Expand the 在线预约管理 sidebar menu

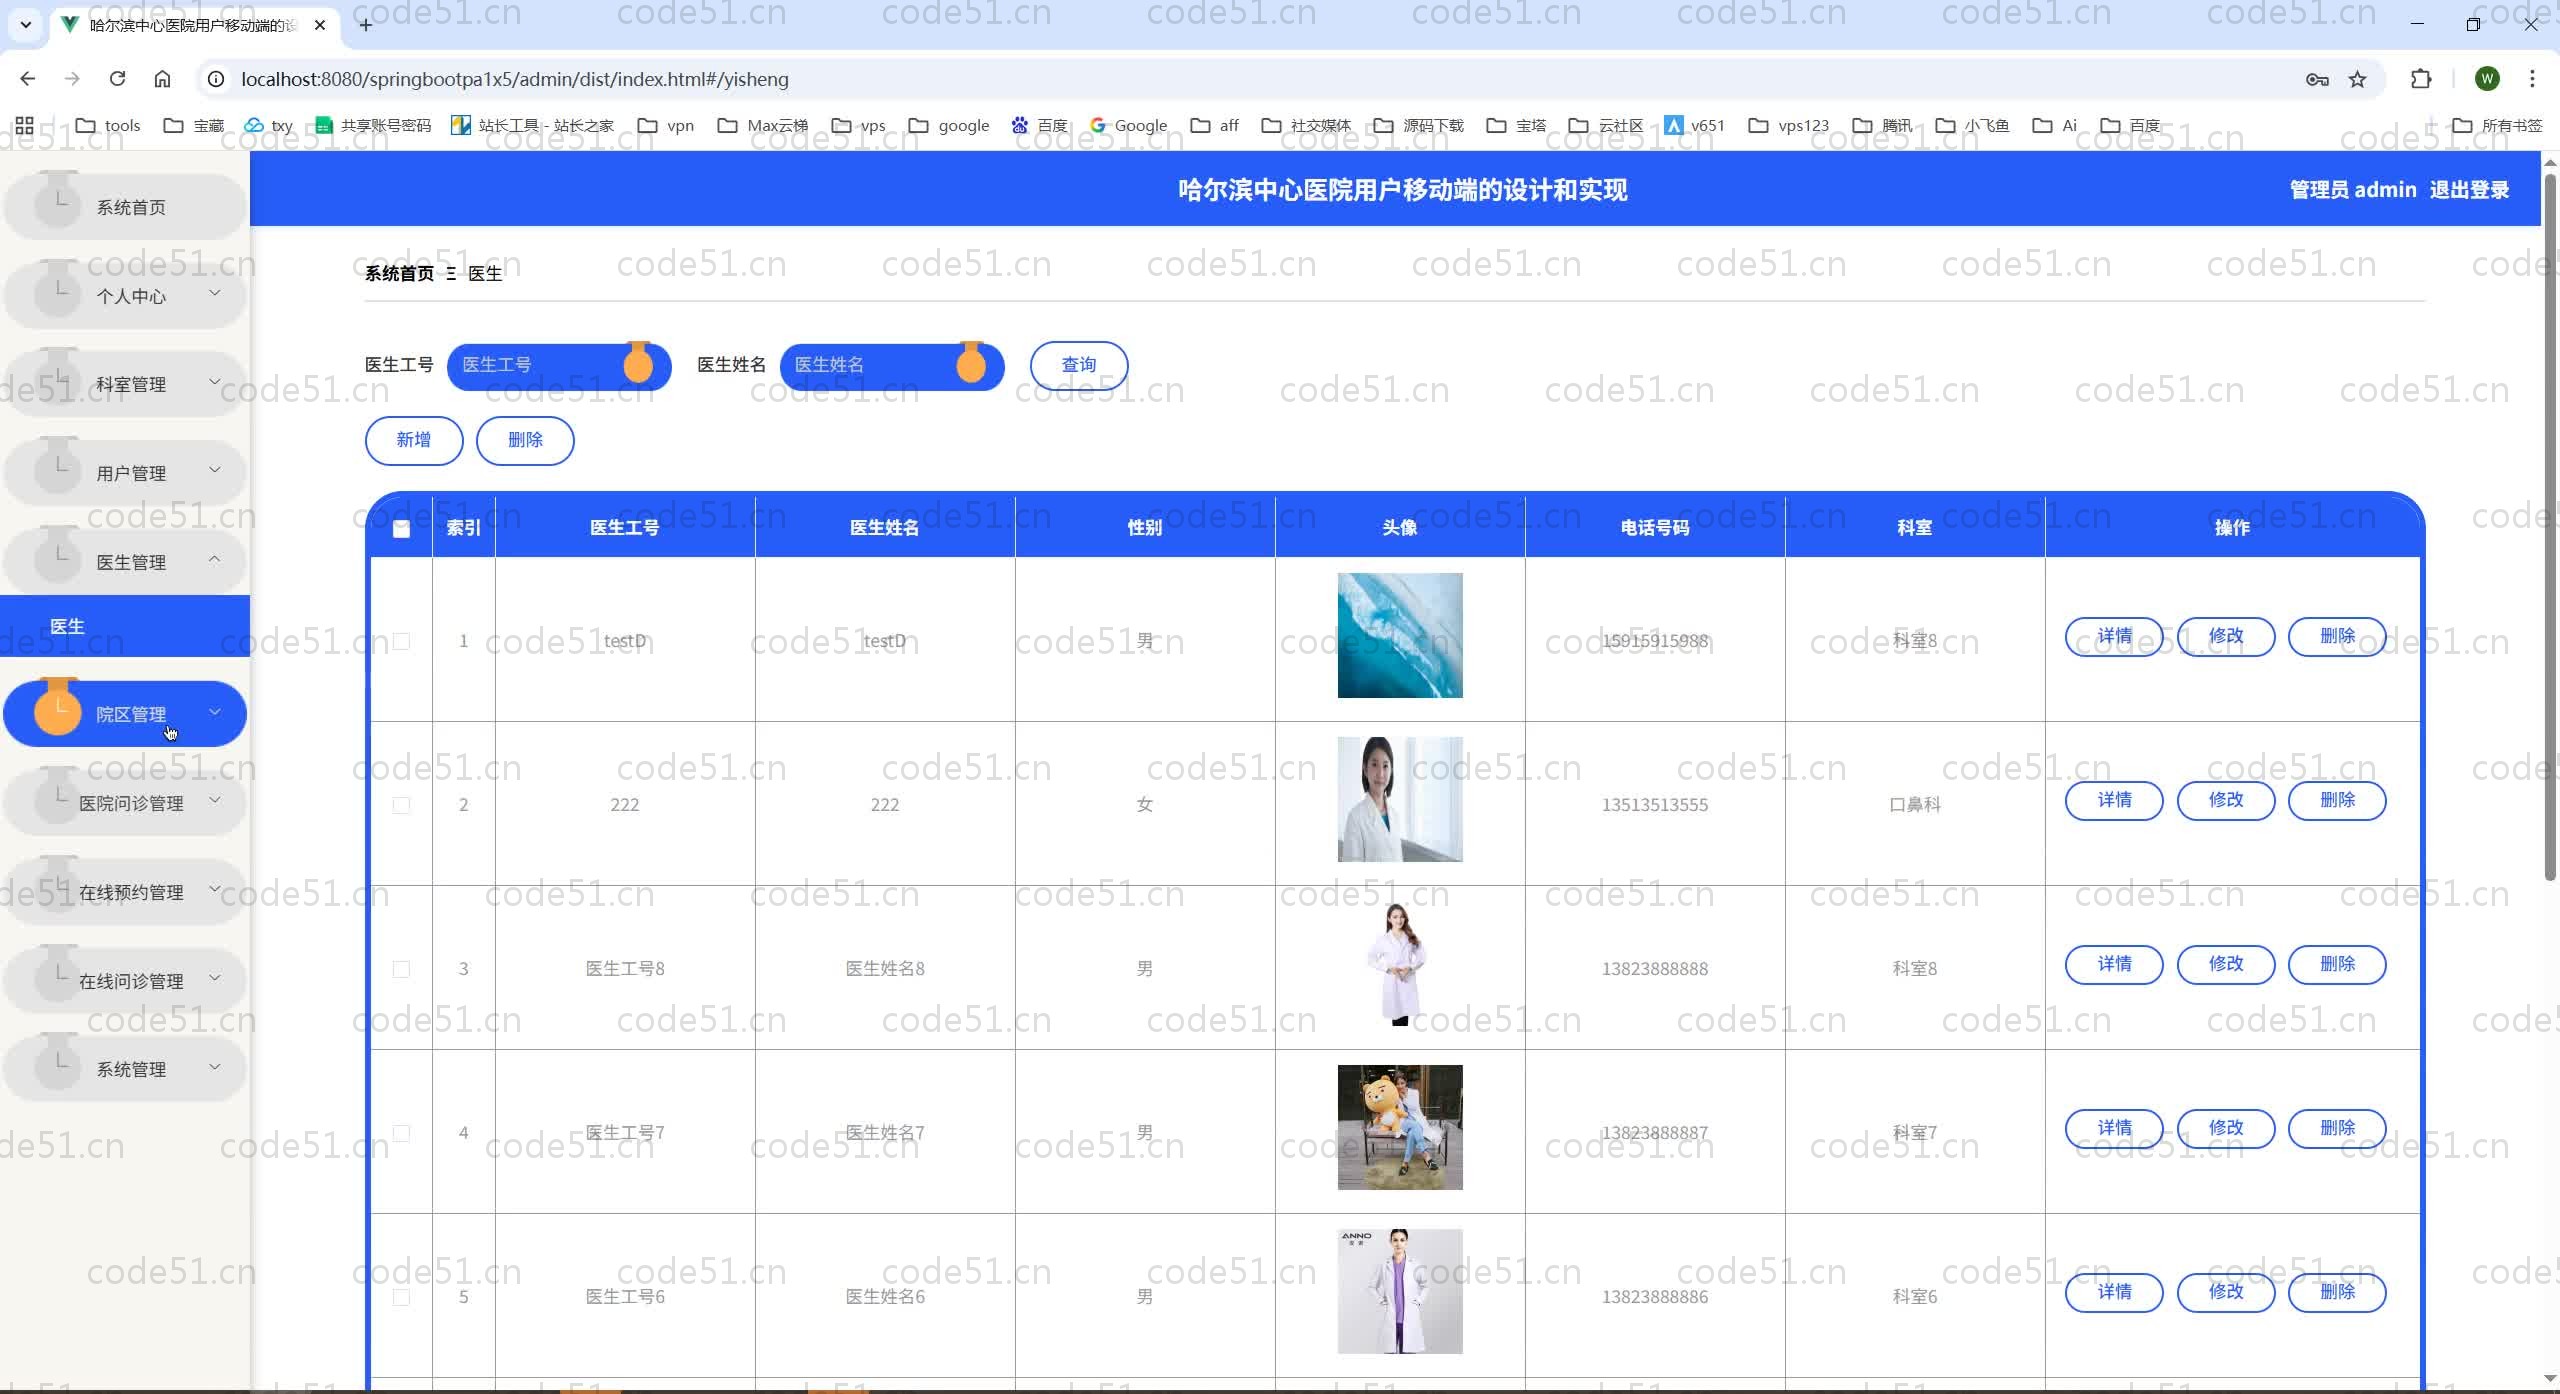(x=130, y=892)
